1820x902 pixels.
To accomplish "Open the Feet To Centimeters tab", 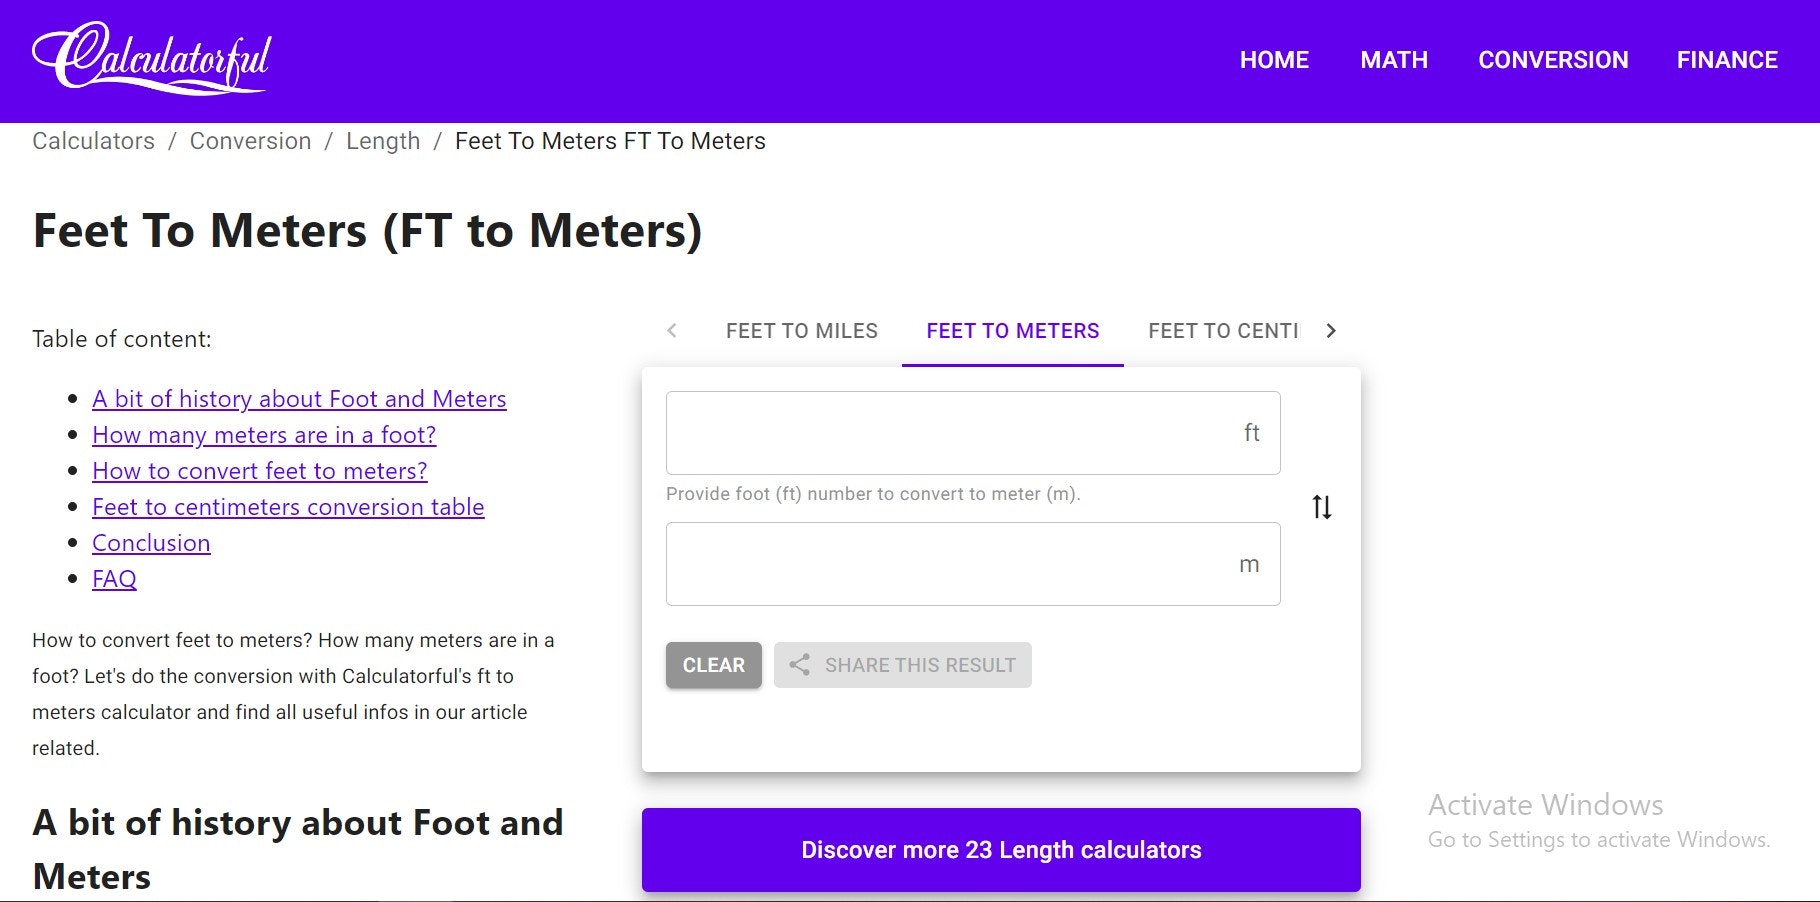I will point(1222,330).
